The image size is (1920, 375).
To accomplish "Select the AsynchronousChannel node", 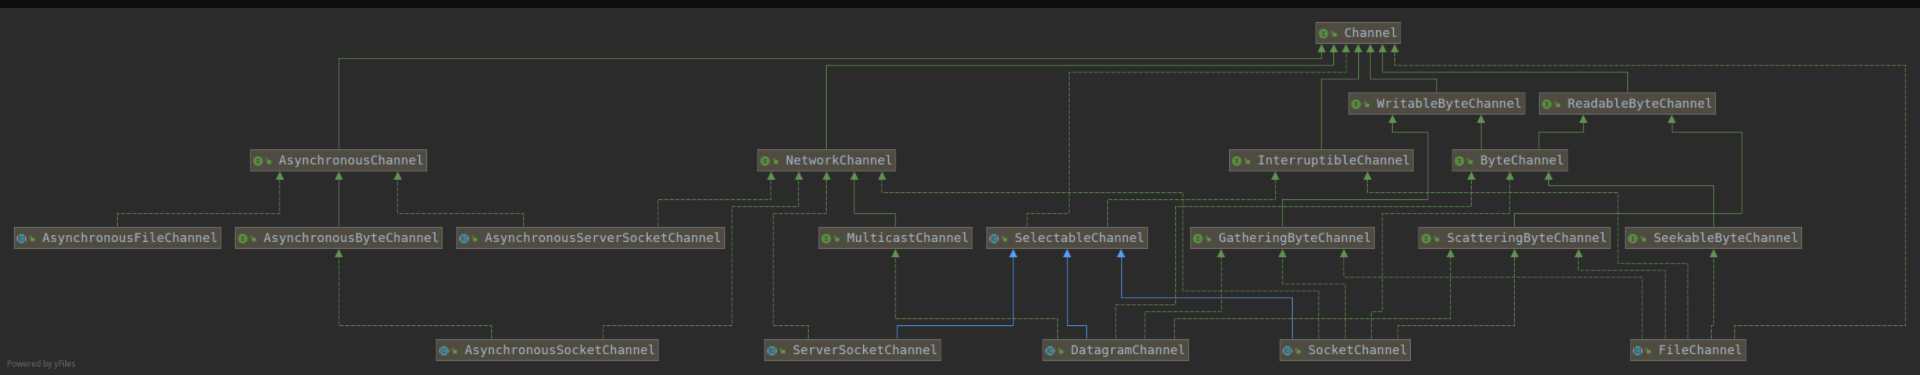I will (339, 160).
